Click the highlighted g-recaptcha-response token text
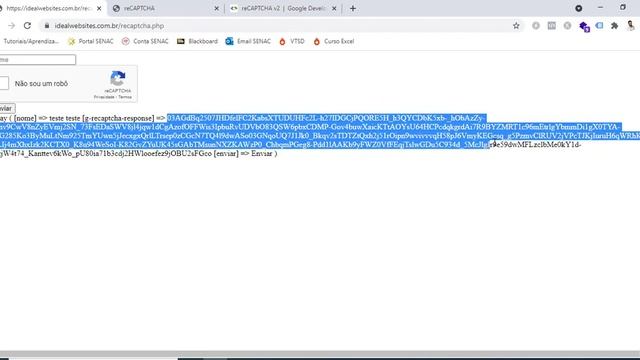 (320, 131)
